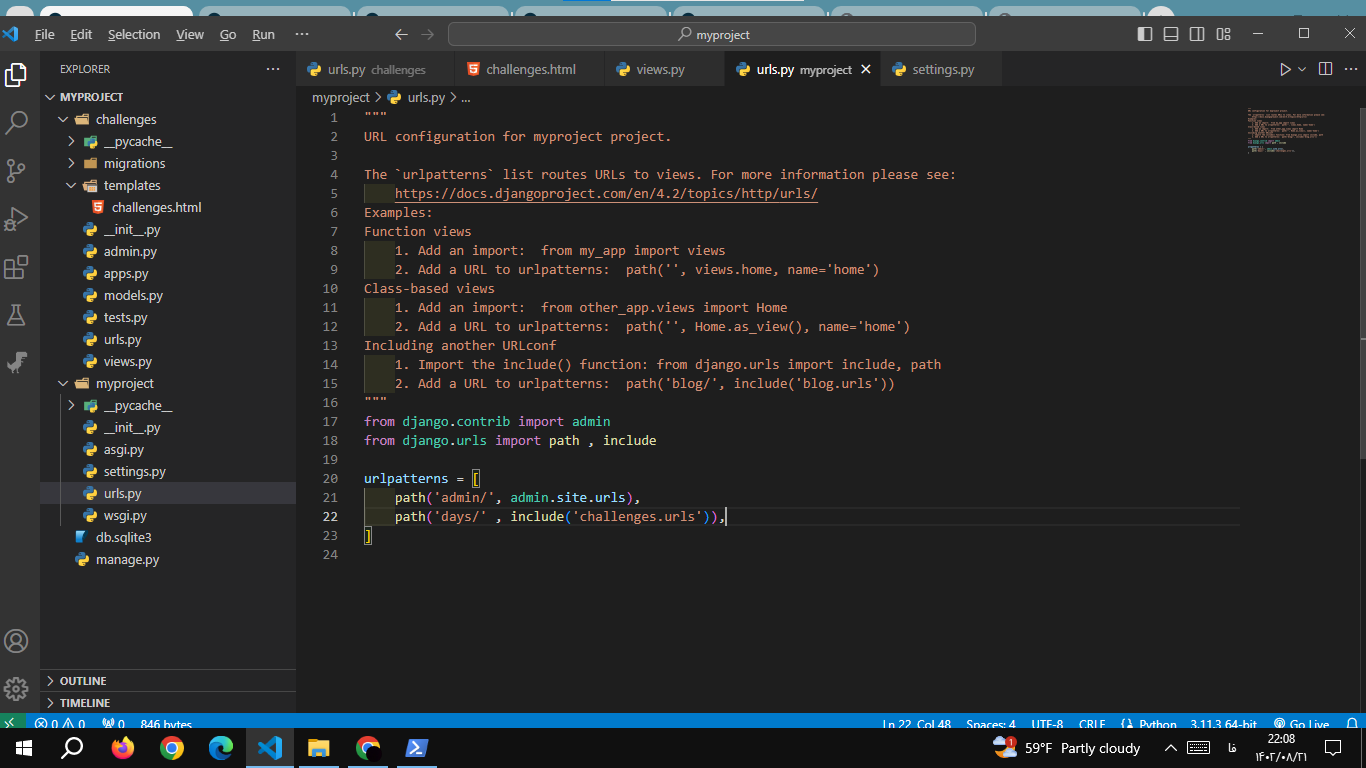Switch to the settings.py tab
1366x768 pixels.
pyautogui.click(x=942, y=69)
